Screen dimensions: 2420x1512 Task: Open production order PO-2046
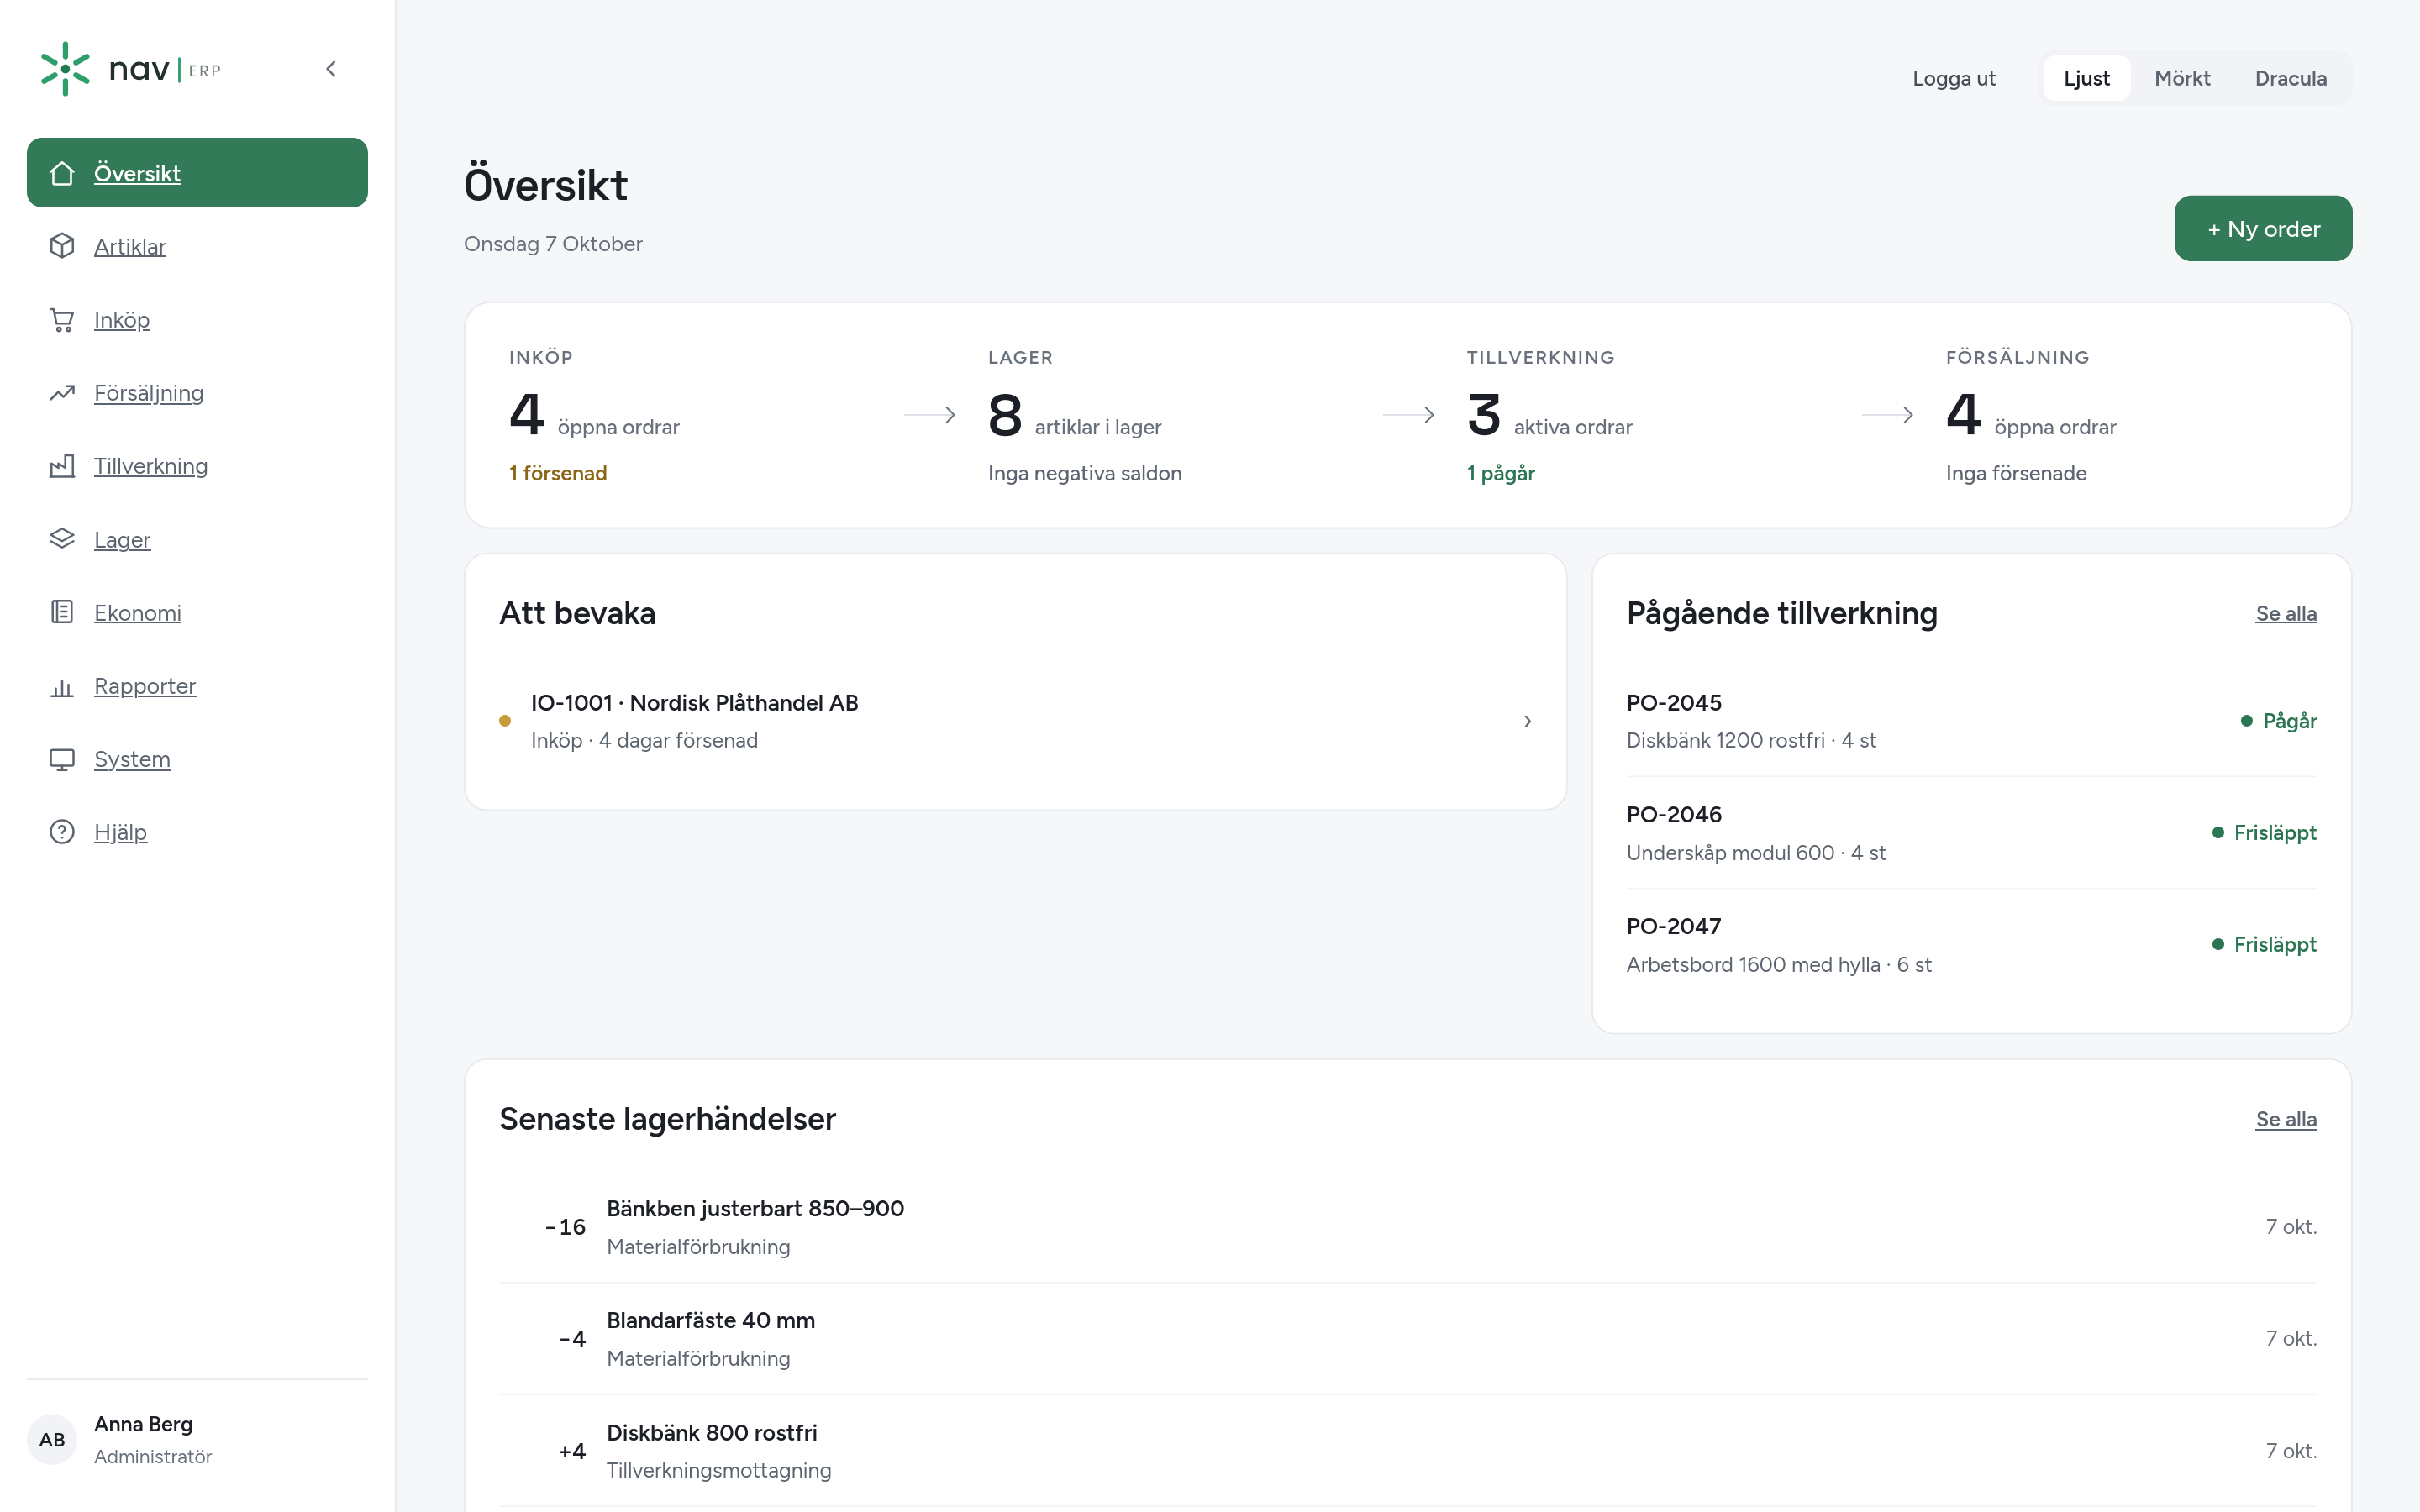[1971, 833]
